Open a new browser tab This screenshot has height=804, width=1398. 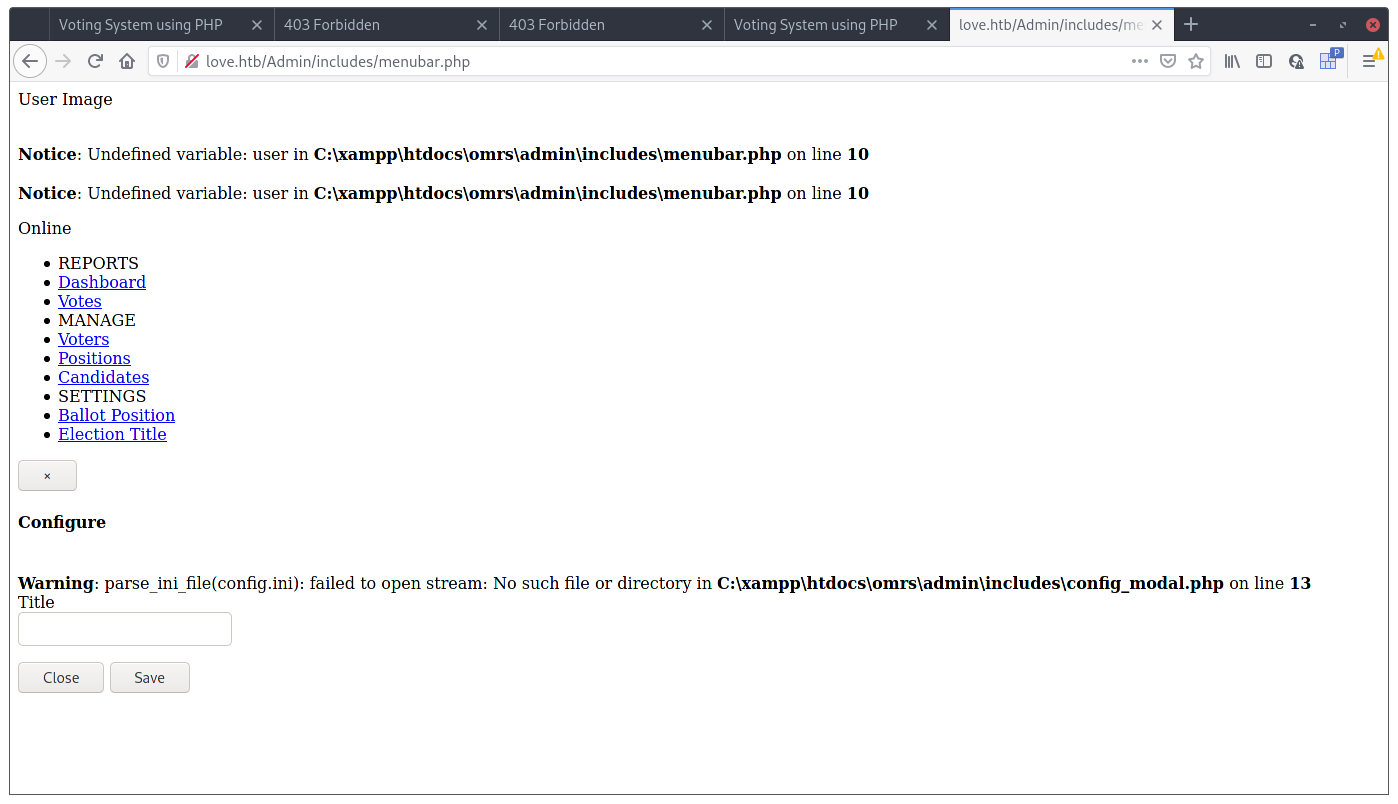click(1191, 24)
